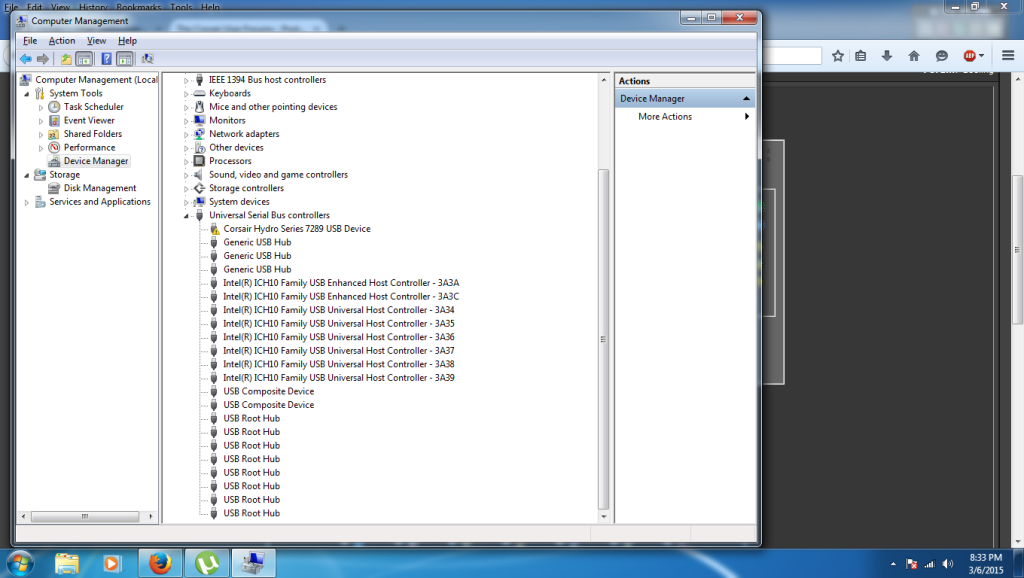Expand the Shared Folders node

pos(41,135)
